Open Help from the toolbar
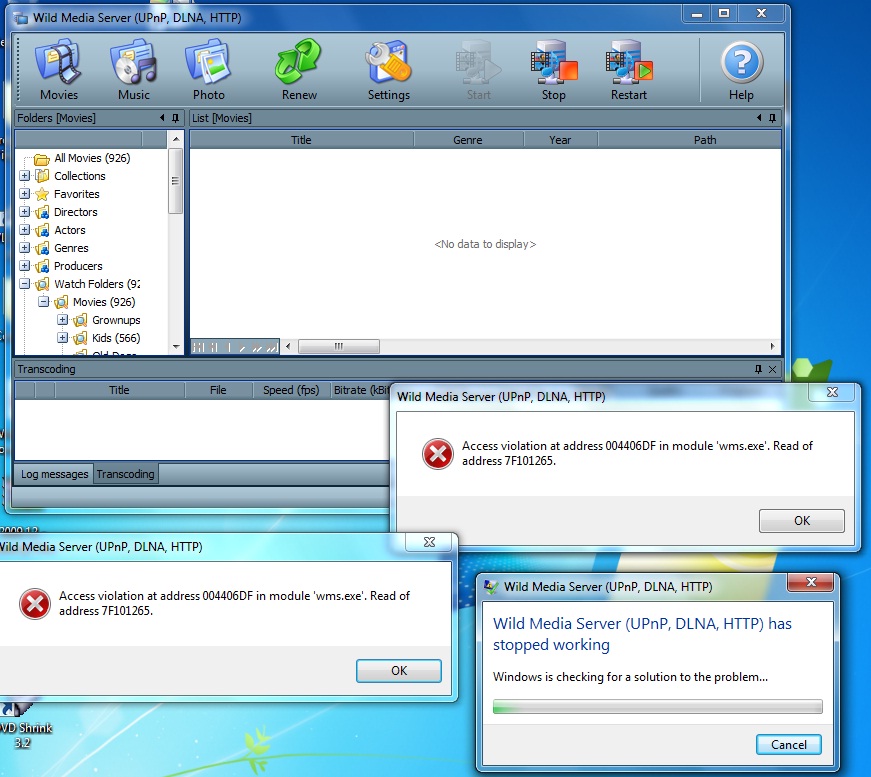This screenshot has width=871, height=777. coord(741,69)
